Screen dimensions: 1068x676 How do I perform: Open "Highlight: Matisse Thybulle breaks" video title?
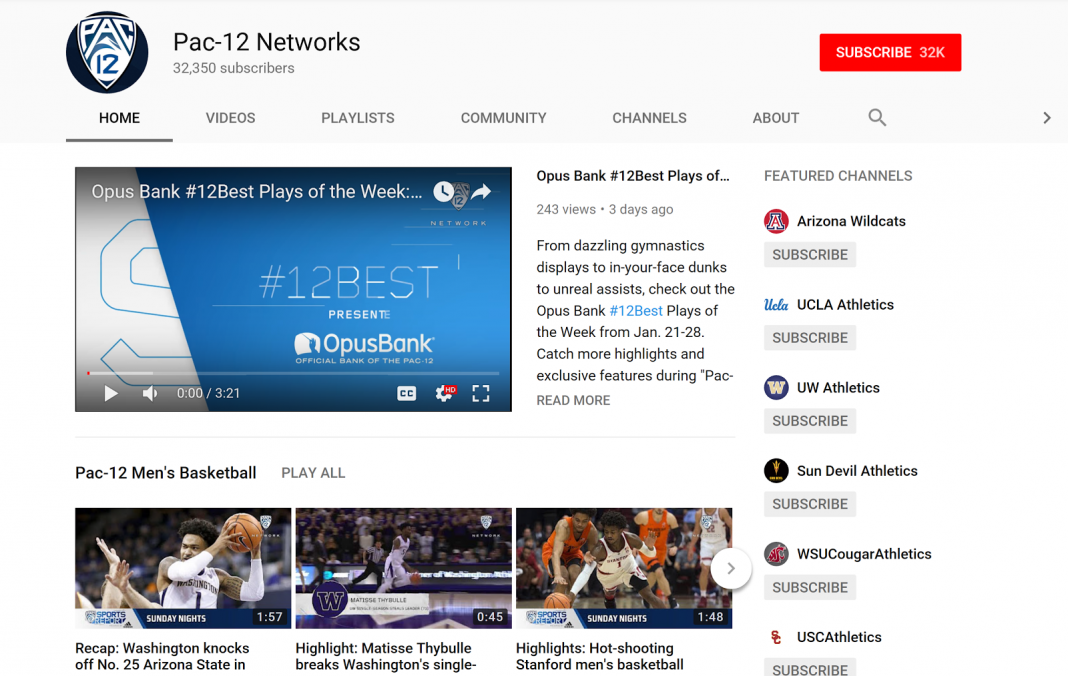[386, 656]
